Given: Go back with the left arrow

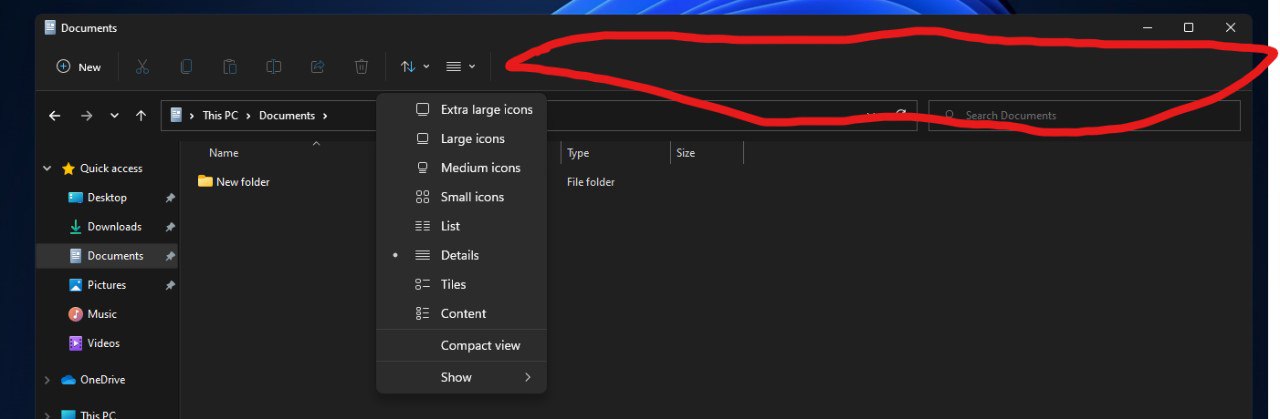Looking at the screenshot, I should (55, 116).
